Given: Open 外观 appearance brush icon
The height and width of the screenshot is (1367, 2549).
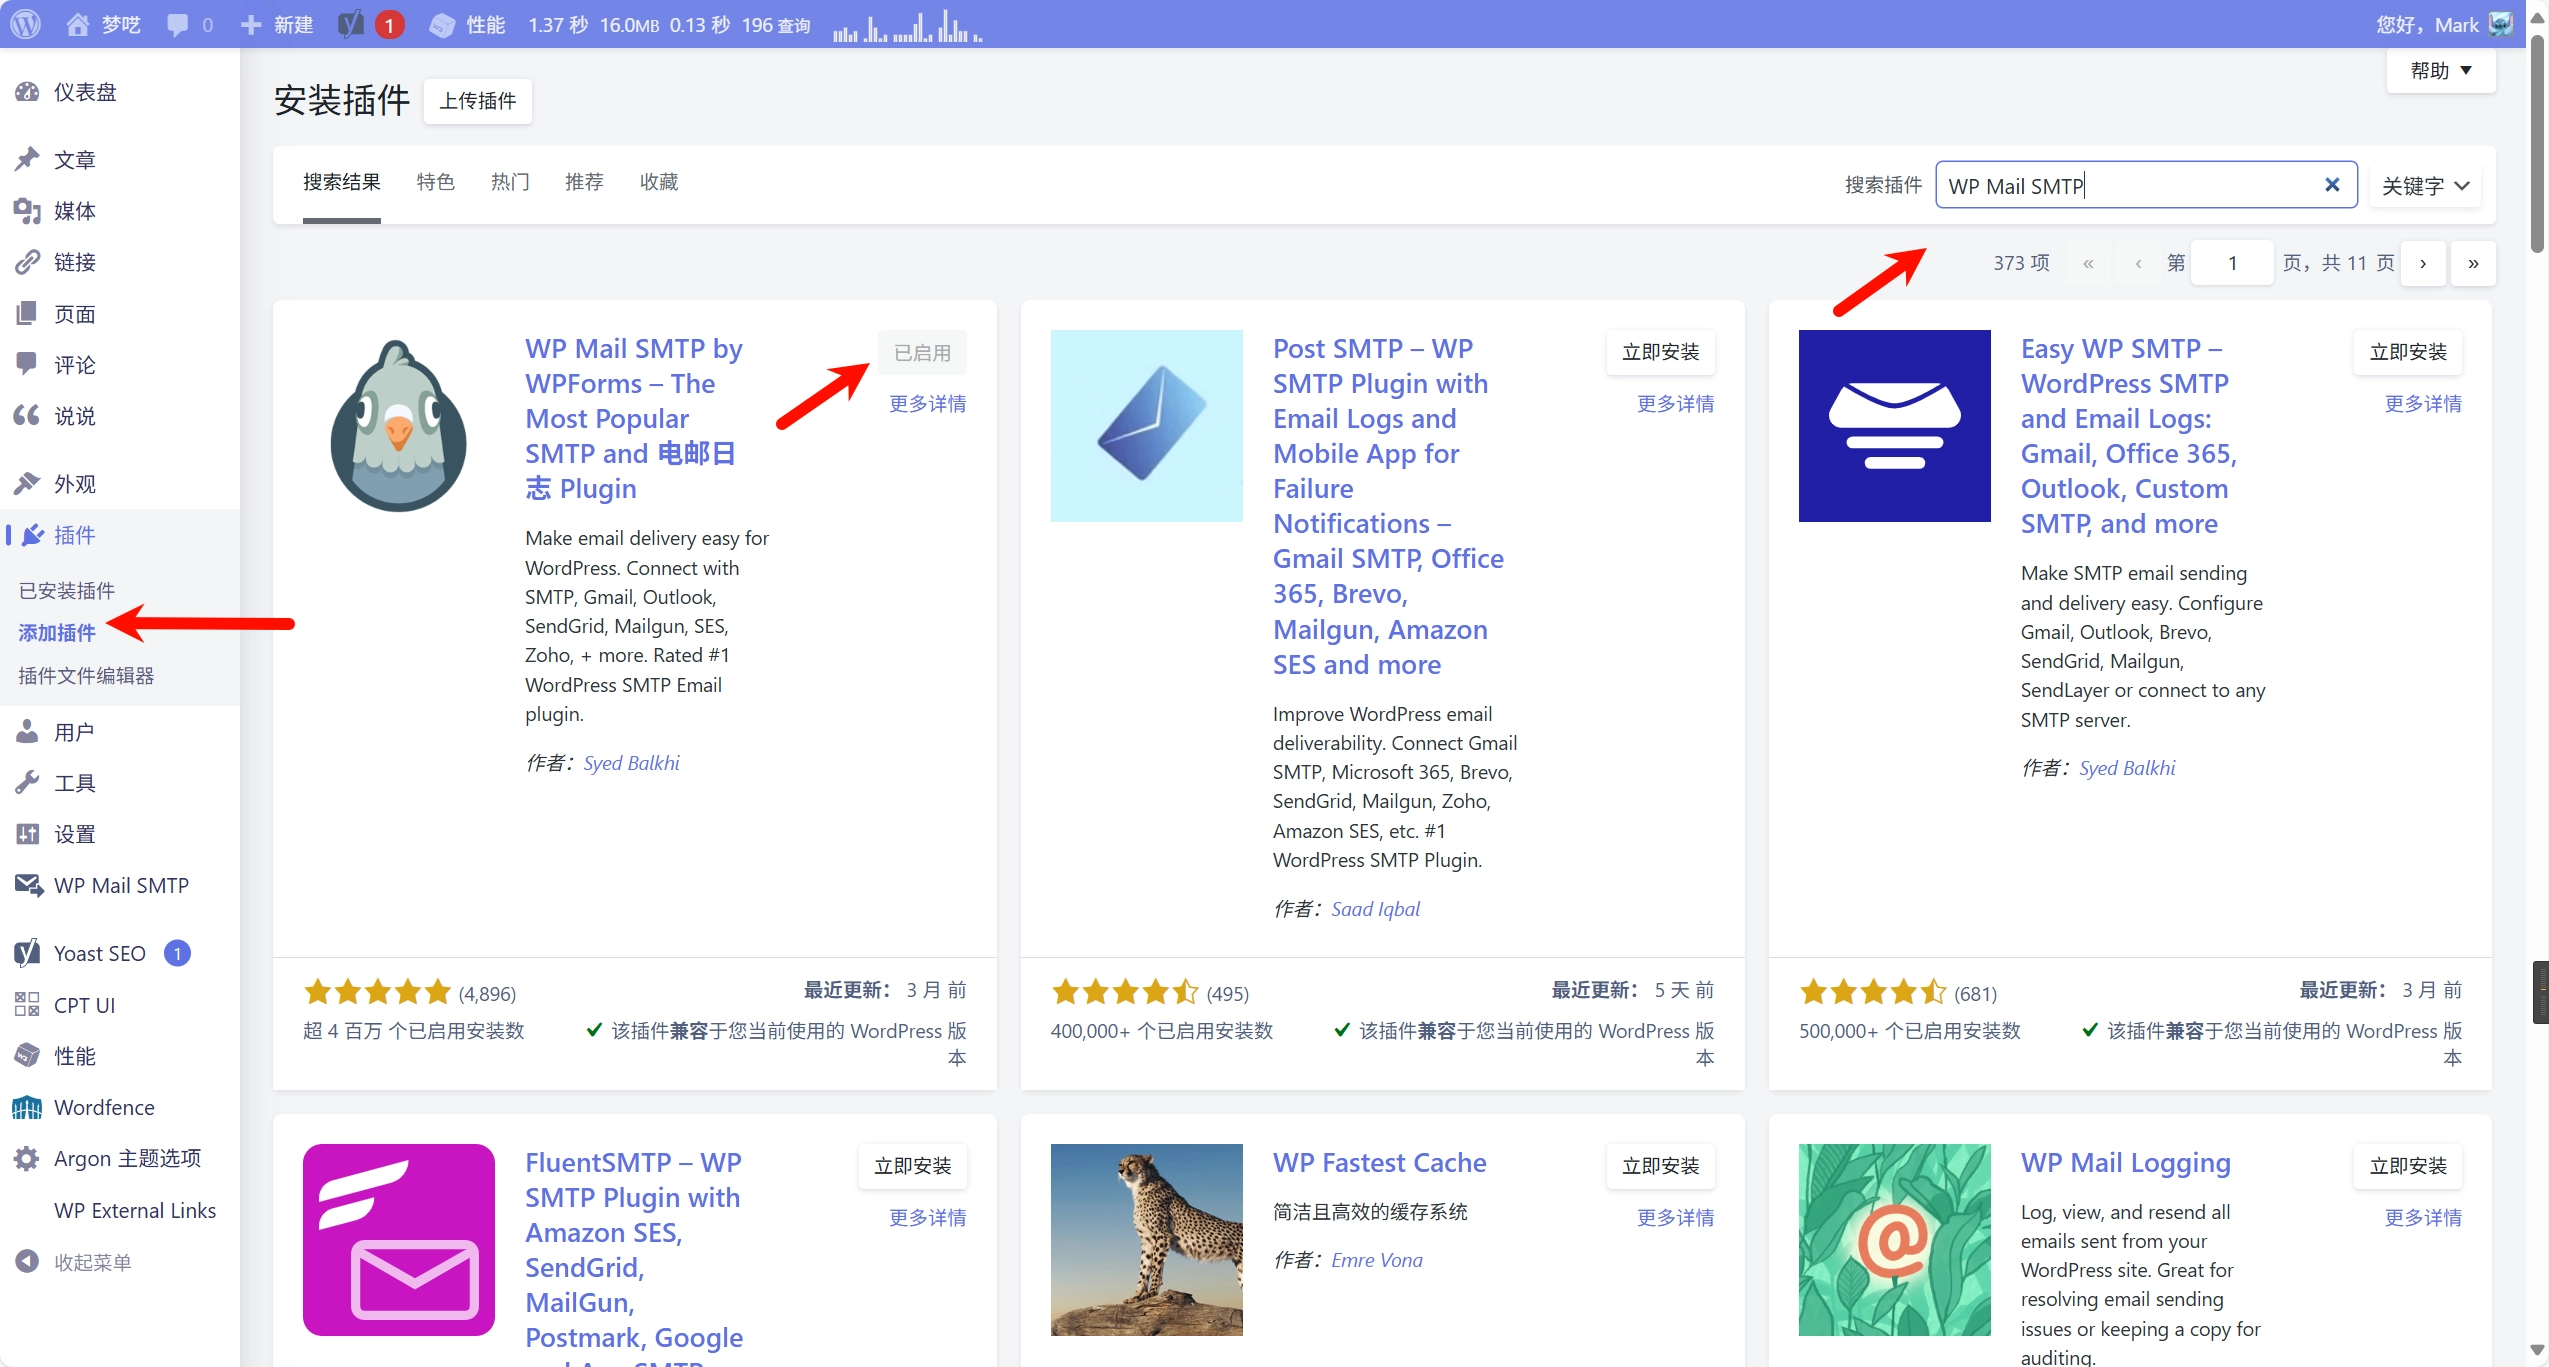Looking at the screenshot, I should (x=27, y=484).
